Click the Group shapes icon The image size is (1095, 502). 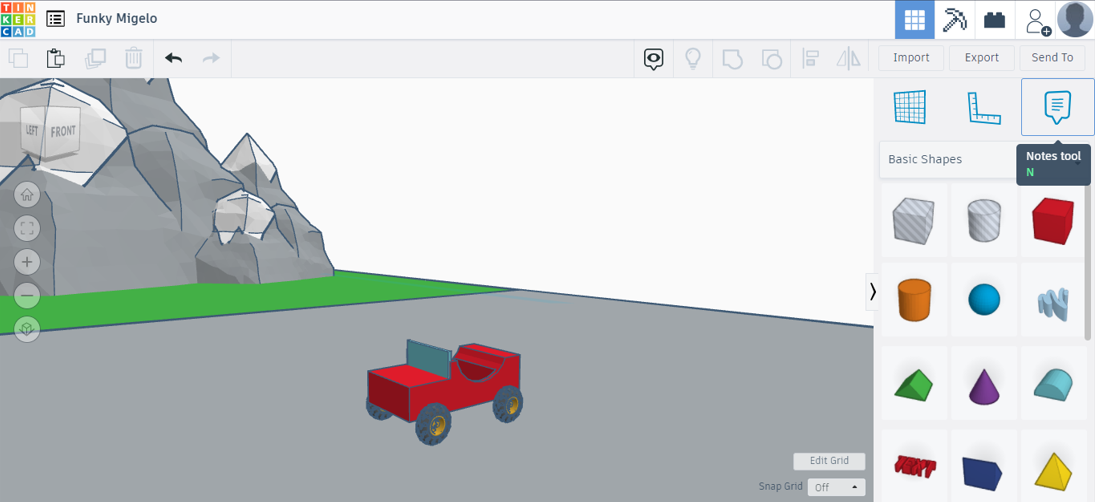[x=731, y=59]
